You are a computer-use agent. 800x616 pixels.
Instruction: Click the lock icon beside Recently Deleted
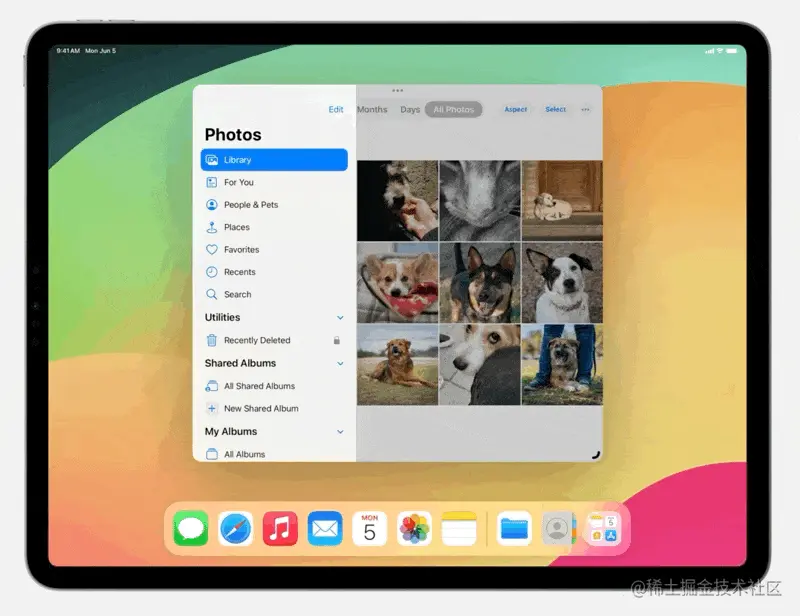tap(337, 340)
